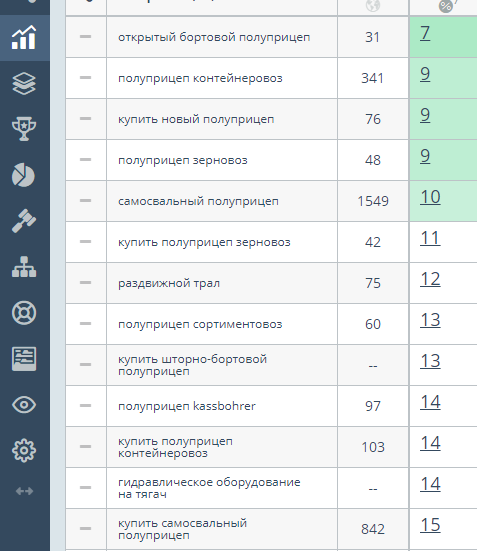Click dash icon for купить новый полуприцеп

[85, 119]
